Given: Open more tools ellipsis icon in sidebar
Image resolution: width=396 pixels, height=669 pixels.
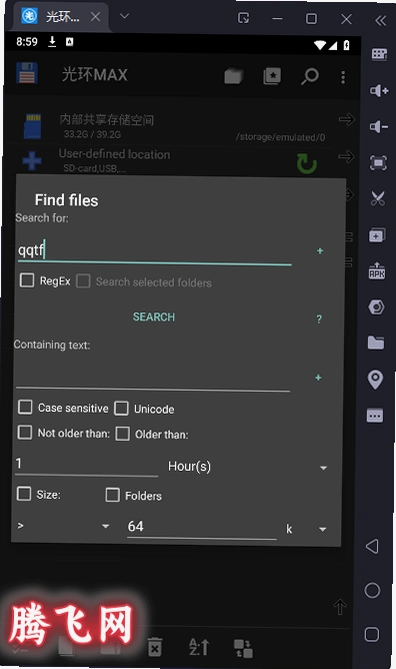Looking at the screenshot, I should click(x=375, y=415).
